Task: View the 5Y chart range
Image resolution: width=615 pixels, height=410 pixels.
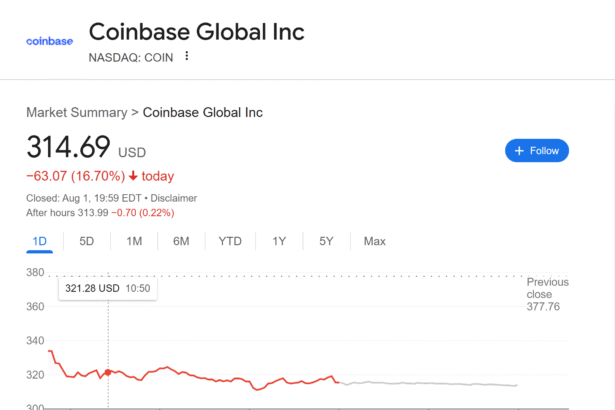Action: (326, 241)
